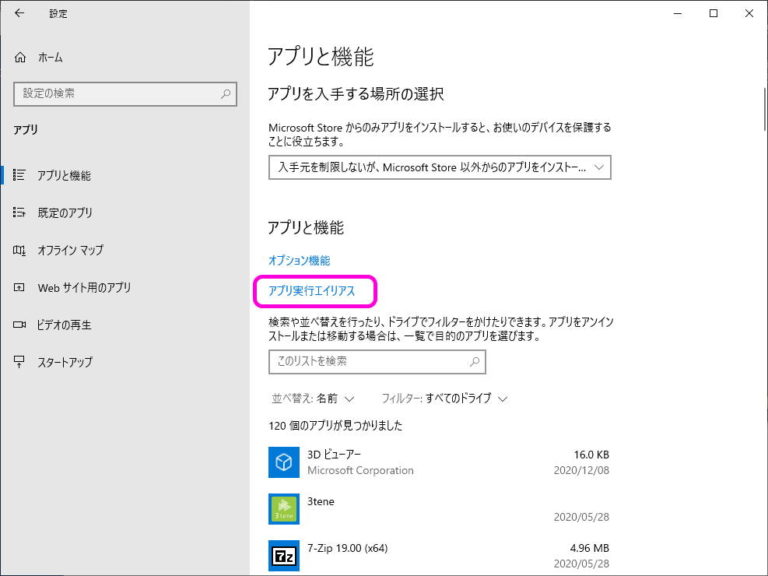The image size is (768, 576).
Task: Focus the このリストを検索 field
Action: coord(377,362)
